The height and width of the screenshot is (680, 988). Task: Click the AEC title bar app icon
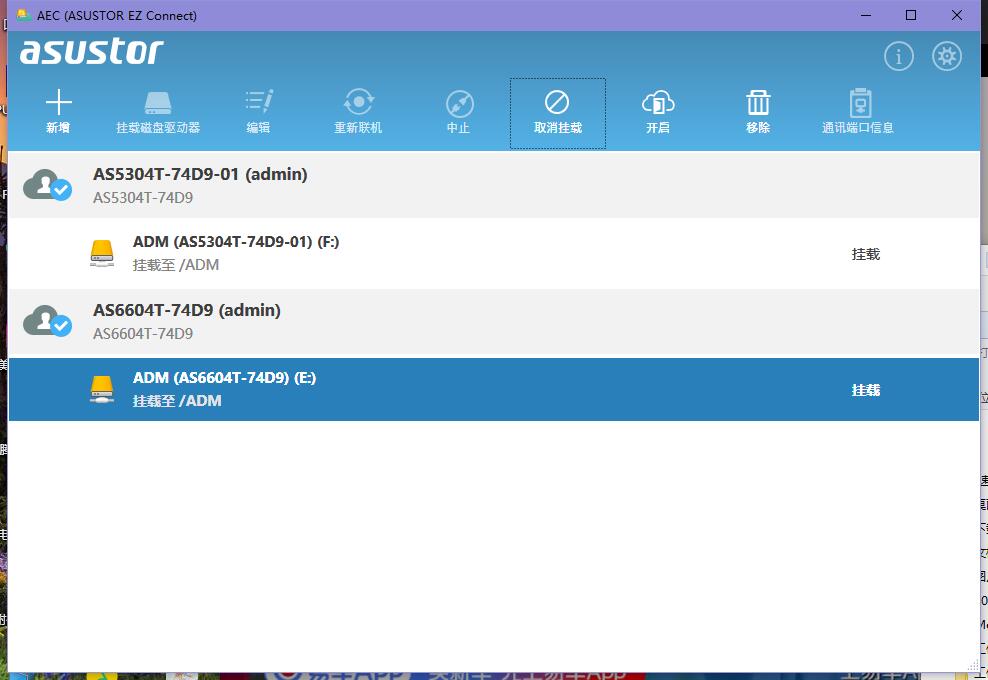[24, 15]
